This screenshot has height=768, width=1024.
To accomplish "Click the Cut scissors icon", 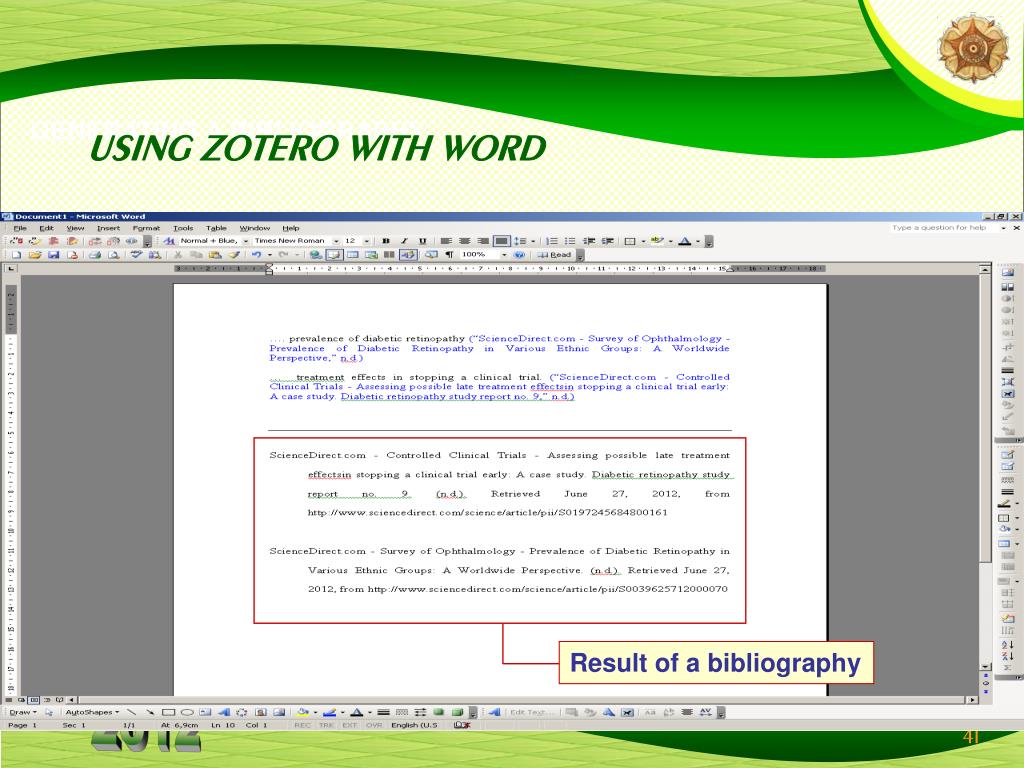I will point(177,255).
